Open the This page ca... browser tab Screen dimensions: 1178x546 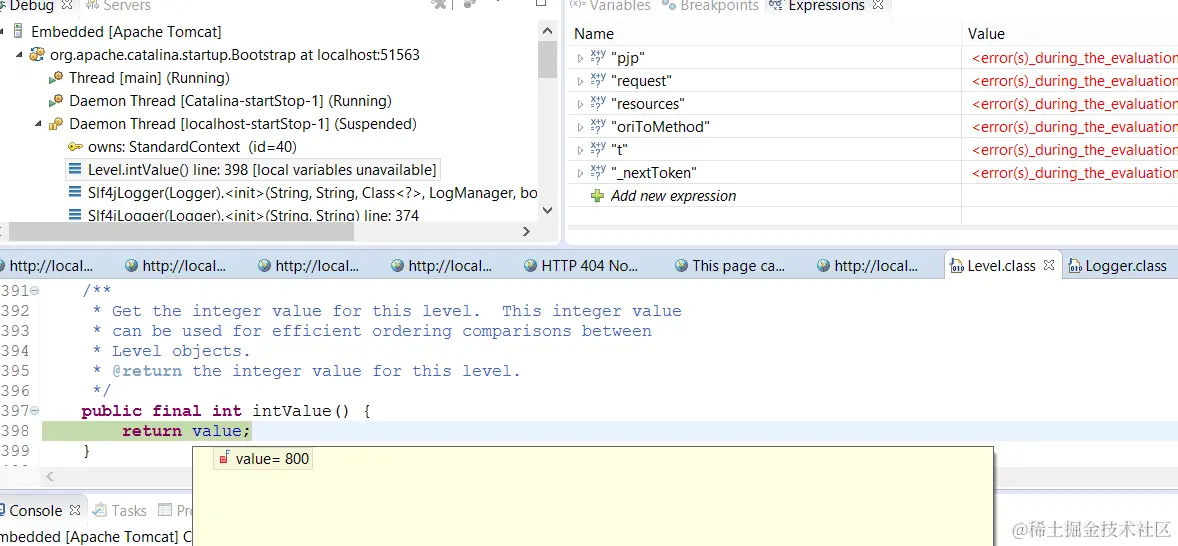pyautogui.click(x=730, y=265)
